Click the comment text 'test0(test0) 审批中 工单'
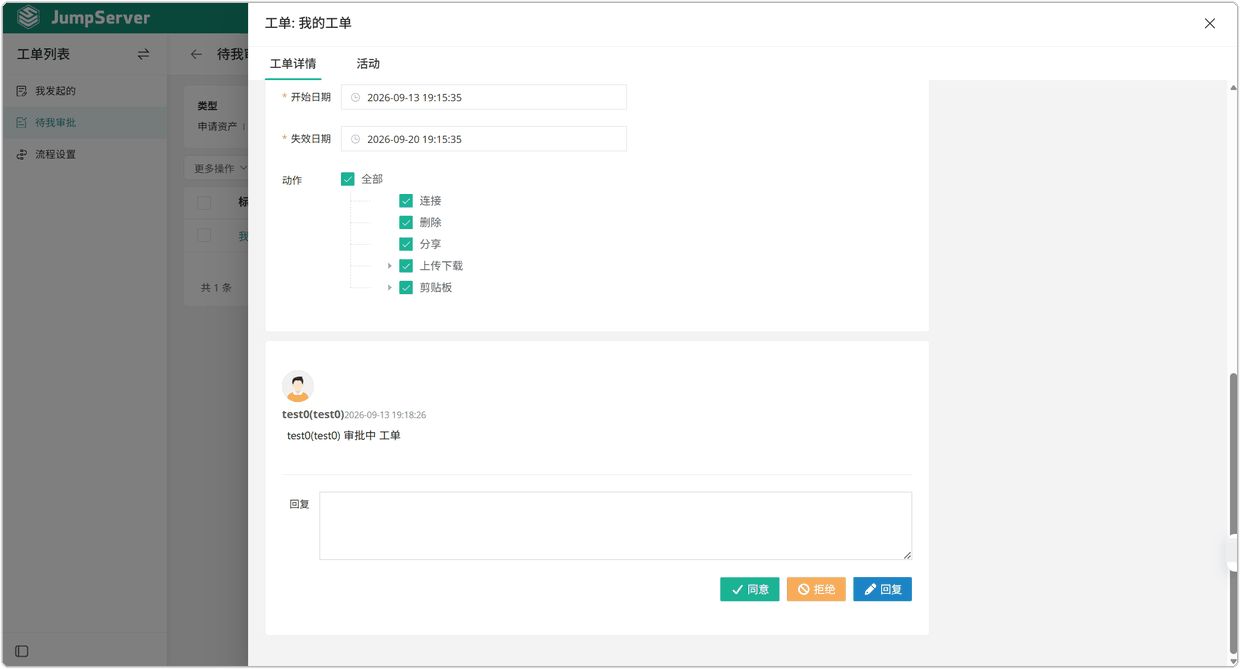This screenshot has width=1240, height=669. 343,436
